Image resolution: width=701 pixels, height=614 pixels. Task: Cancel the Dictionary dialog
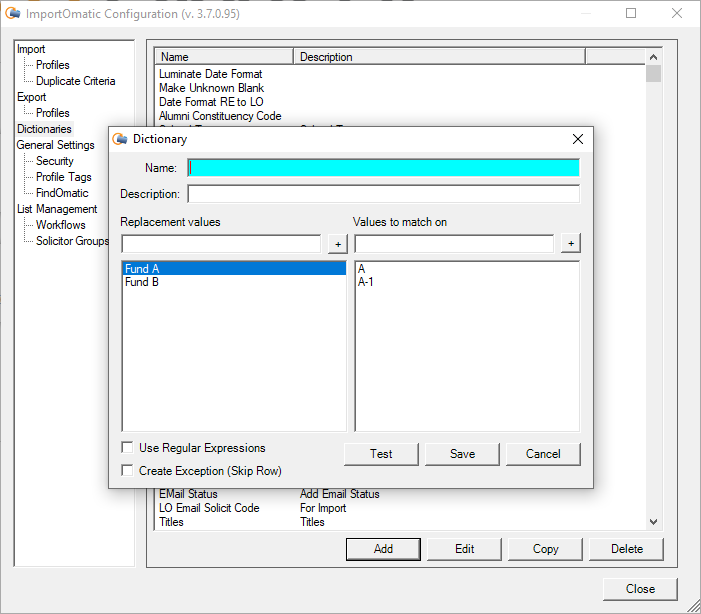click(x=543, y=454)
